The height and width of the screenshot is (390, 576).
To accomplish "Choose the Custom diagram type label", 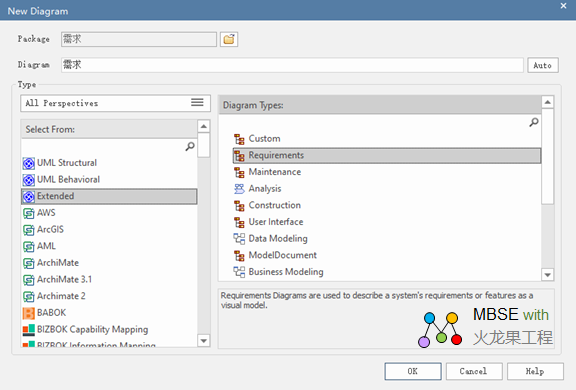I will point(264,139).
